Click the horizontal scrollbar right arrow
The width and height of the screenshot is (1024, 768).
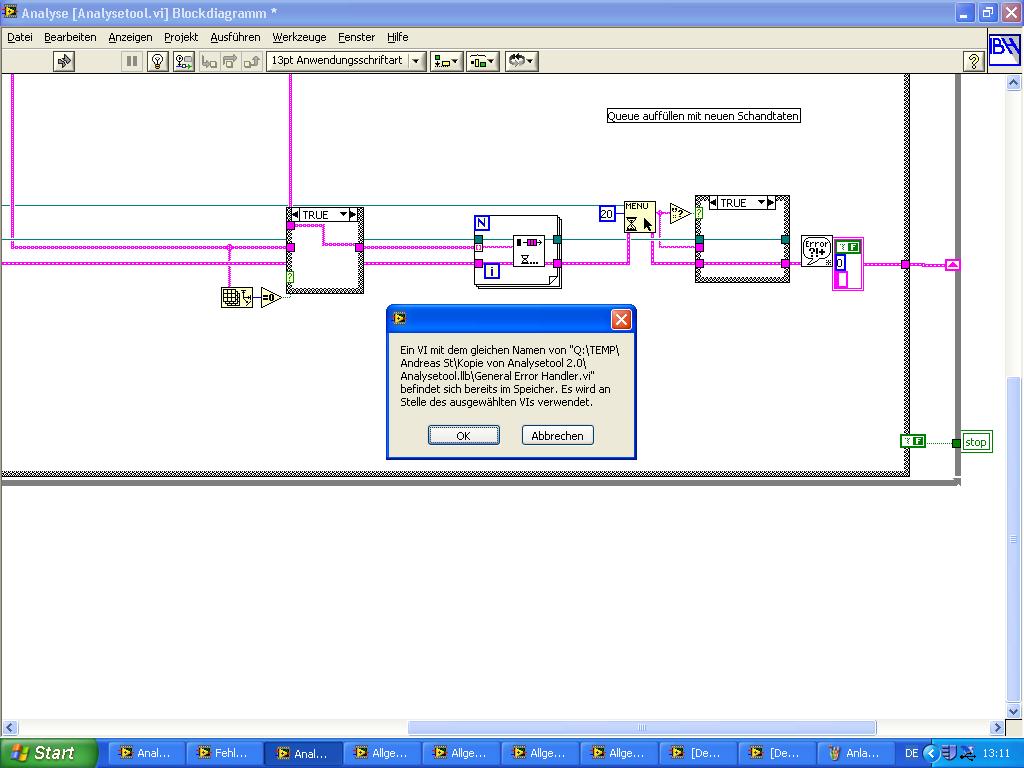(997, 728)
